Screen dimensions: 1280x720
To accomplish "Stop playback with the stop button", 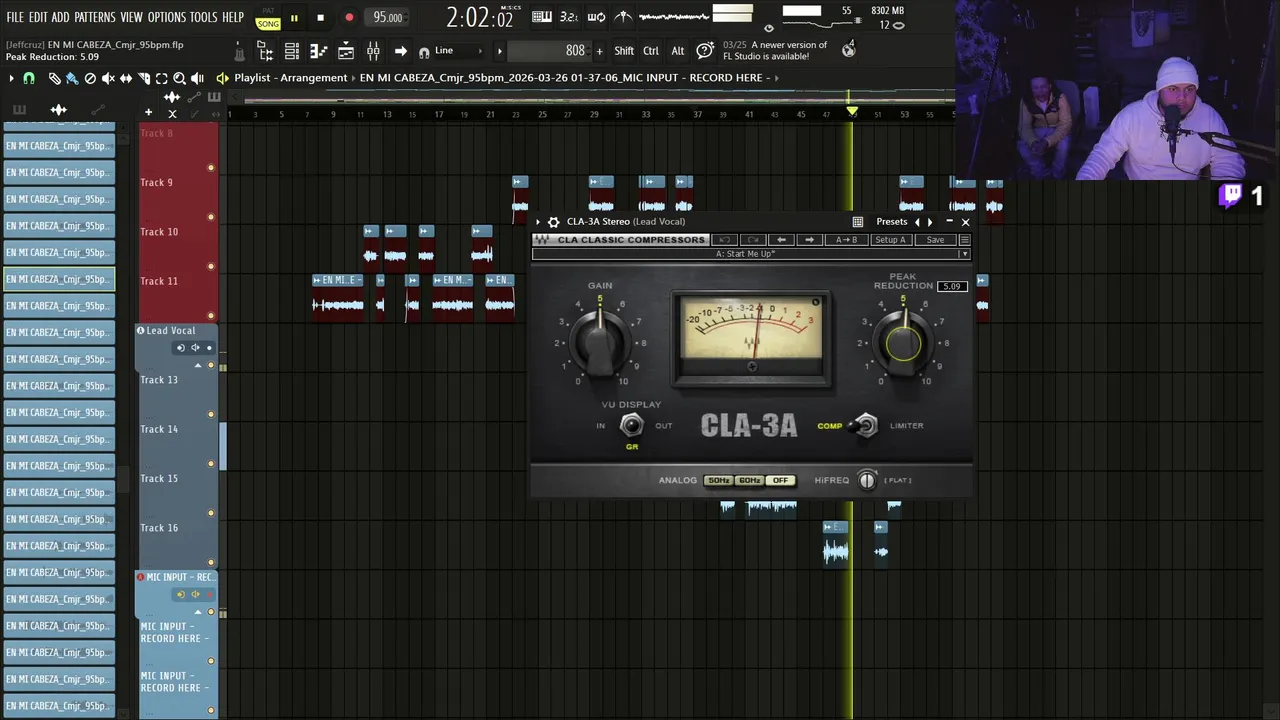I will (x=320, y=18).
